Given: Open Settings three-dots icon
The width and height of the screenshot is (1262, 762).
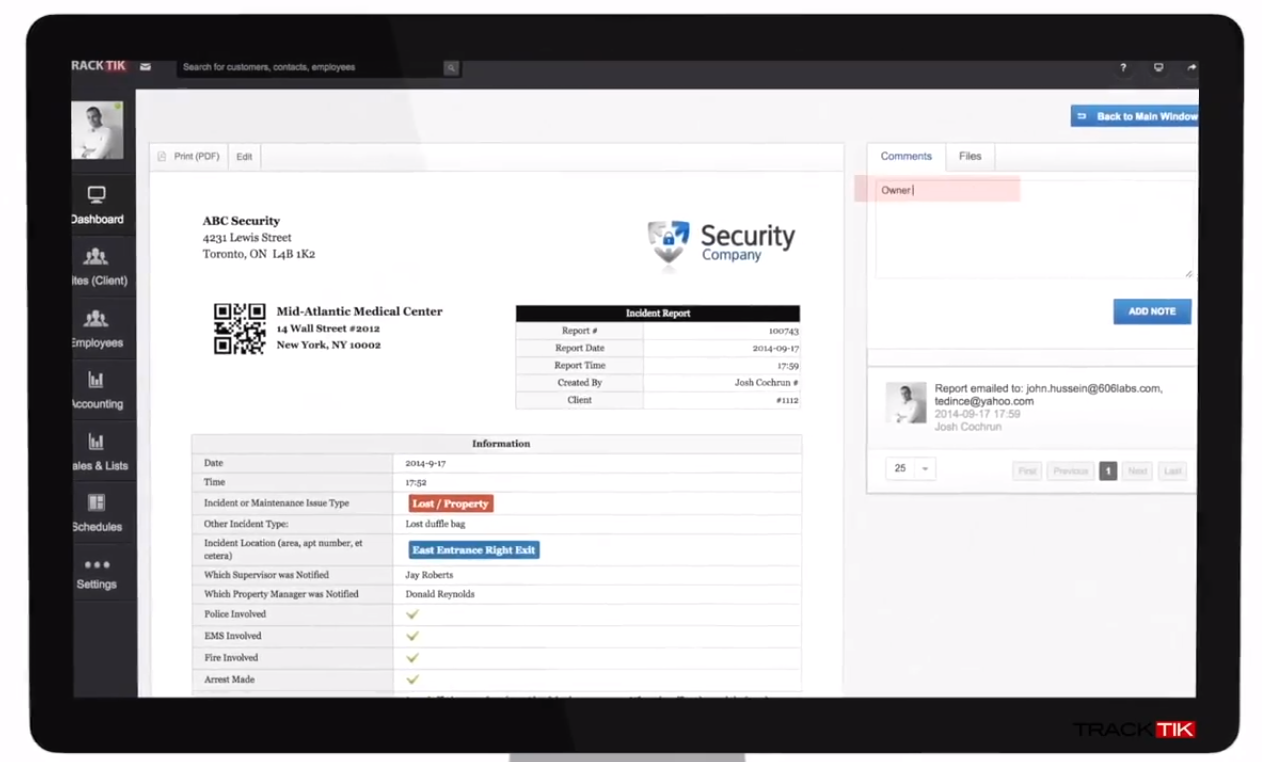Looking at the screenshot, I should [96, 565].
